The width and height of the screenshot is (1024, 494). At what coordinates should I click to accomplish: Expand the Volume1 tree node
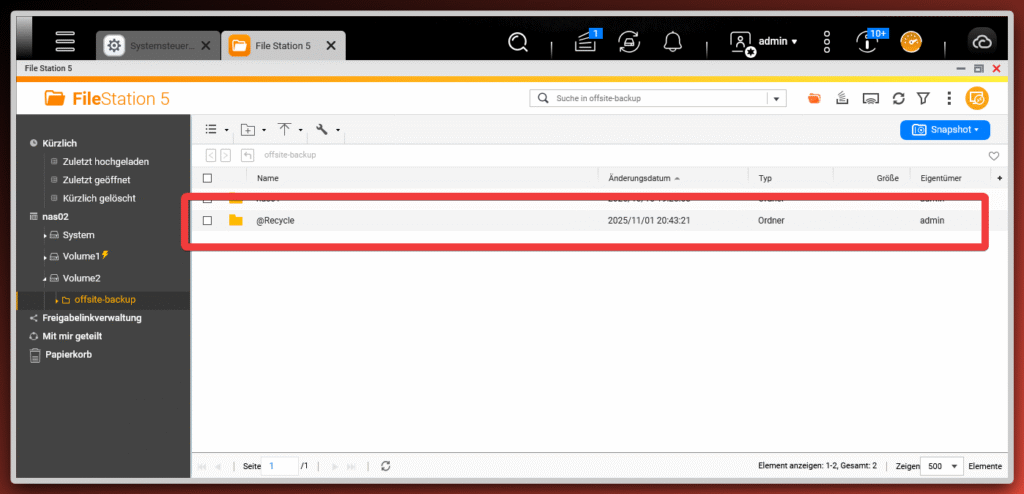point(46,257)
